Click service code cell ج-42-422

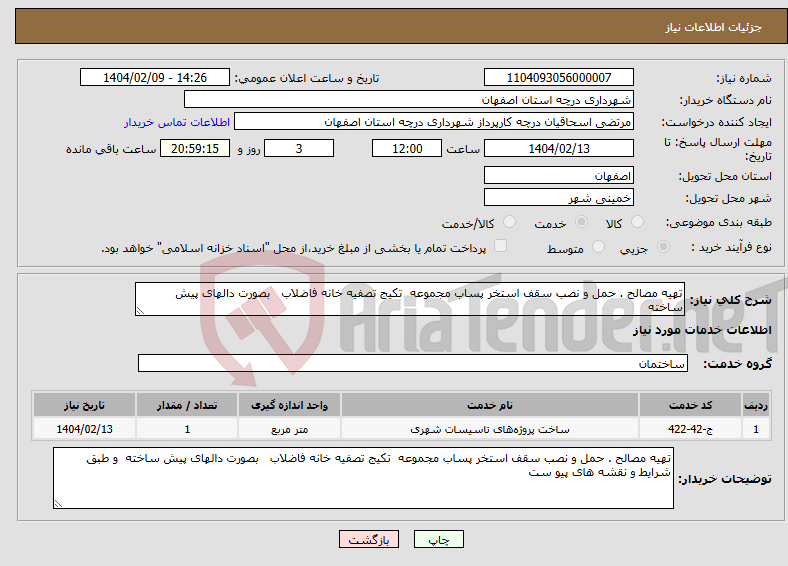pyautogui.click(x=691, y=429)
